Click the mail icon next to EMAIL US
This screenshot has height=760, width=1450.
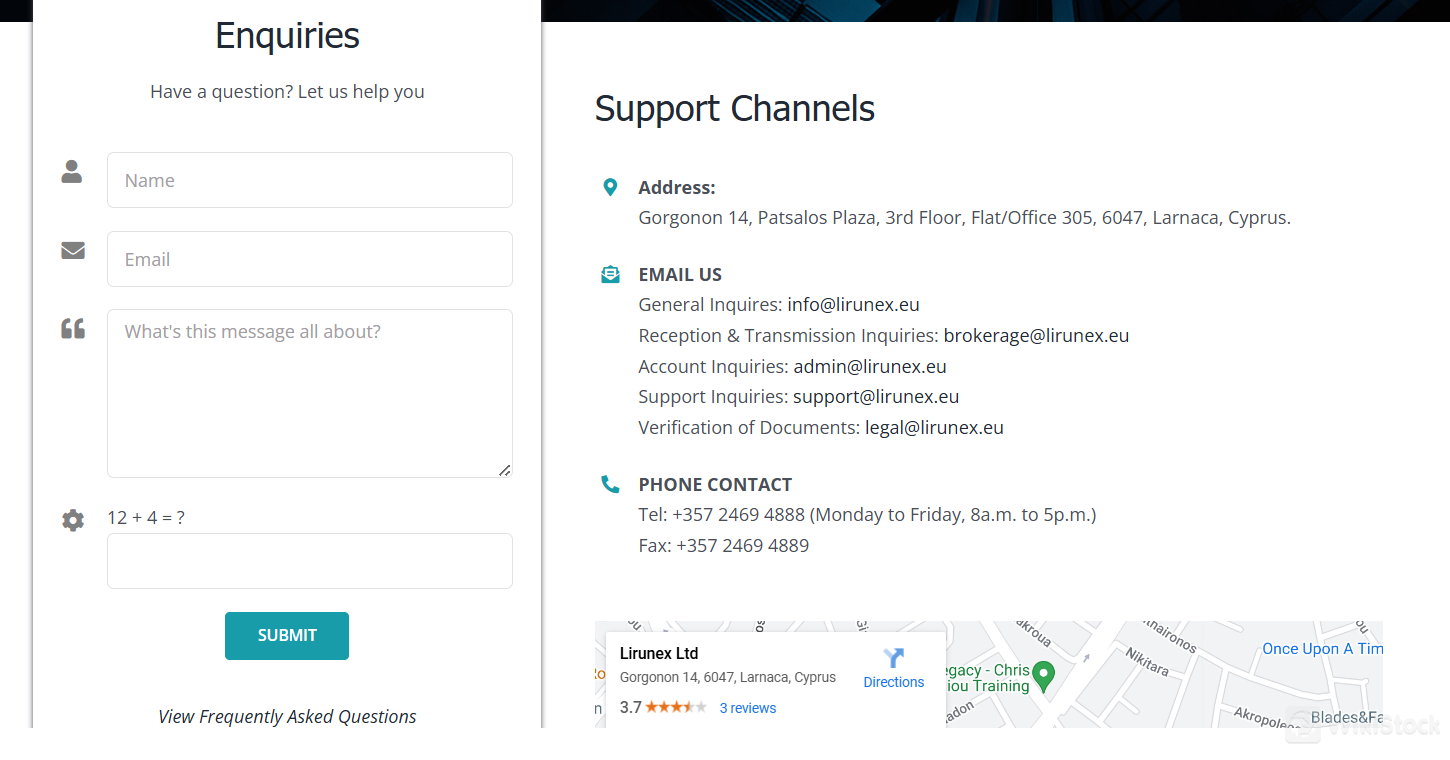point(610,274)
